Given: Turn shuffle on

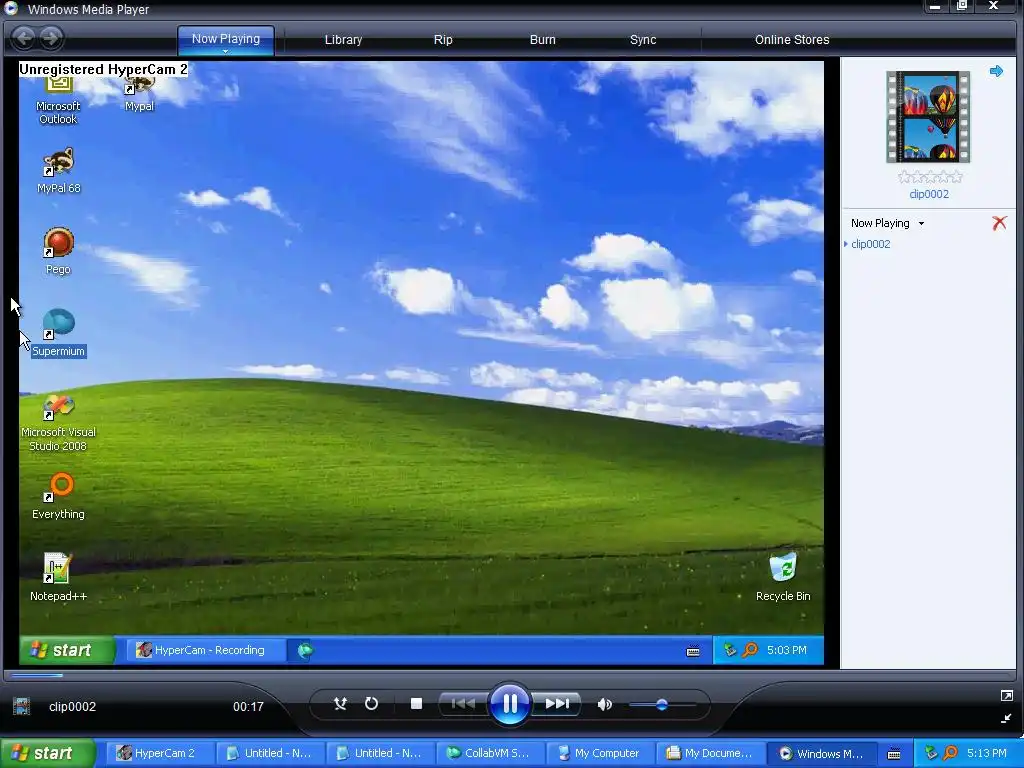Looking at the screenshot, I should click(340, 703).
